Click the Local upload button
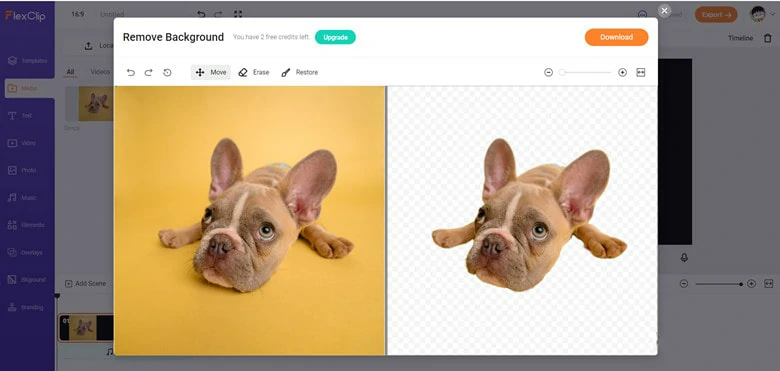 (x=98, y=46)
